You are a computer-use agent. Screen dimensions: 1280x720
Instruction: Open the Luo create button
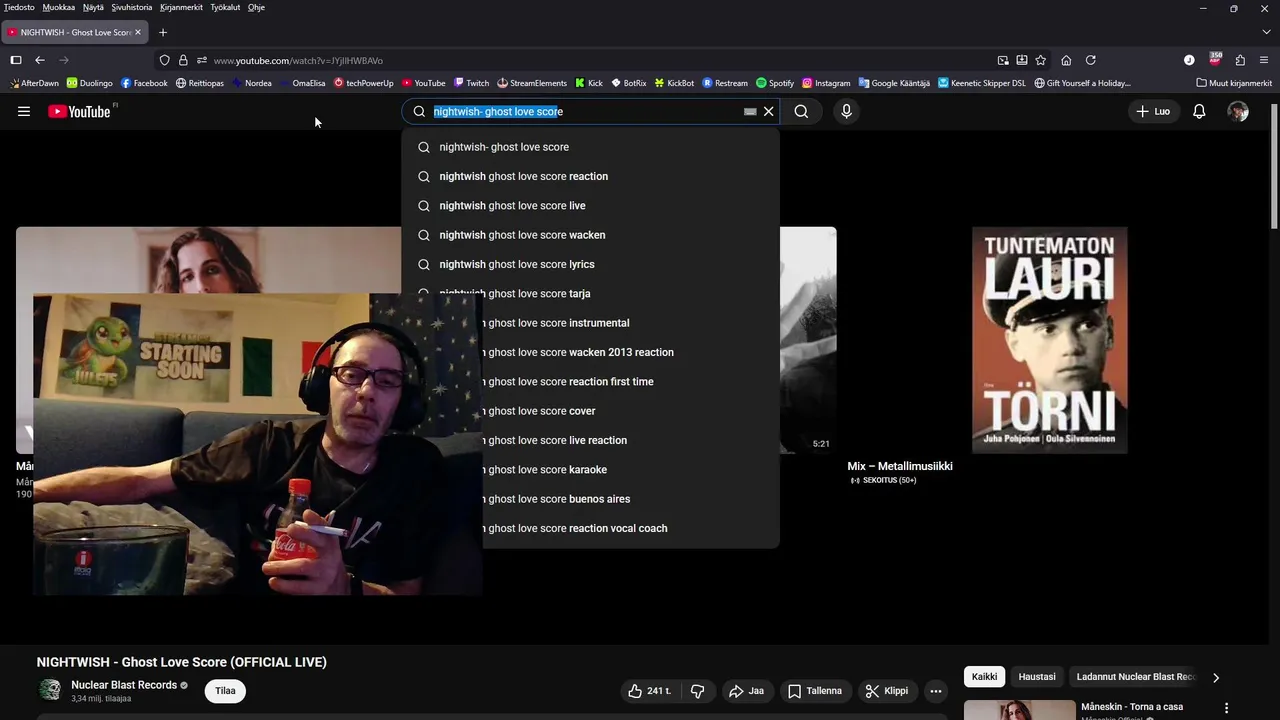1153,112
